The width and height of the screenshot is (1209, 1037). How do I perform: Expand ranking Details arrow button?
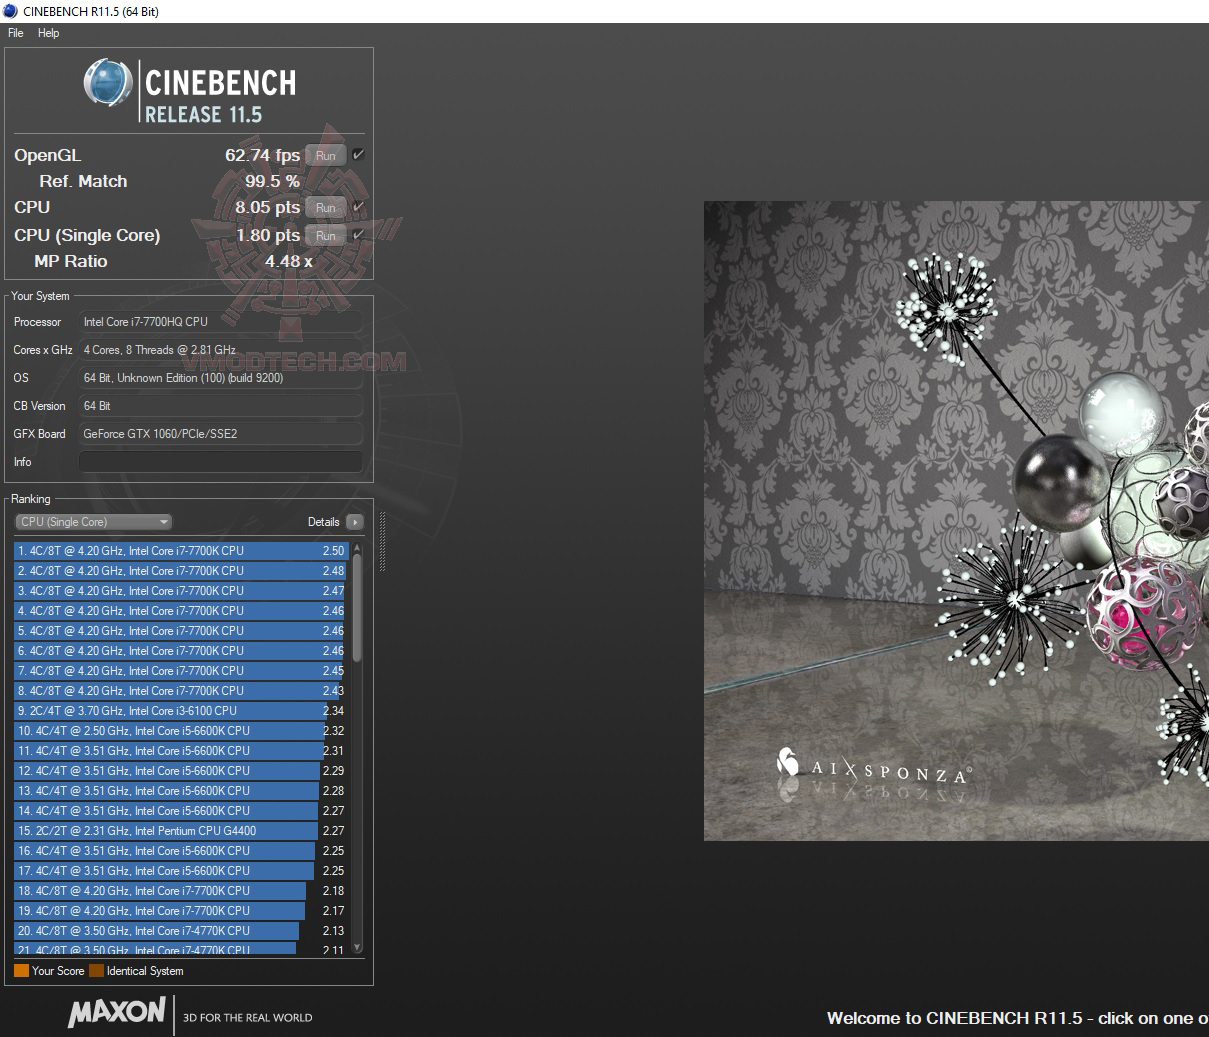355,522
